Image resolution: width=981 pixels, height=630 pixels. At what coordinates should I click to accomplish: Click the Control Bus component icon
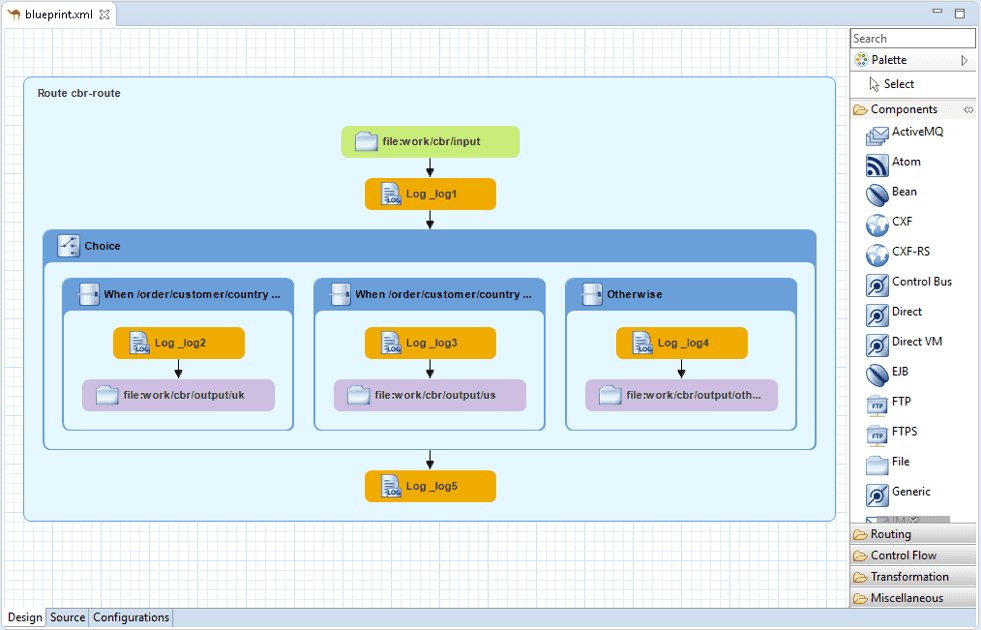pyautogui.click(x=877, y=284)
